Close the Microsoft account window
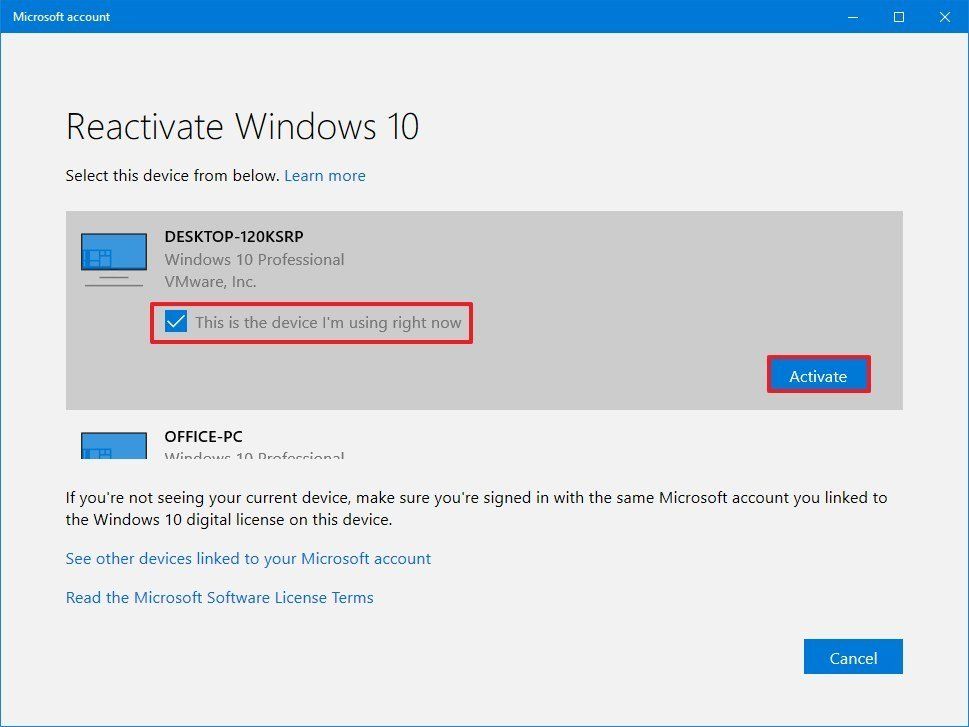 click(943, 17)
